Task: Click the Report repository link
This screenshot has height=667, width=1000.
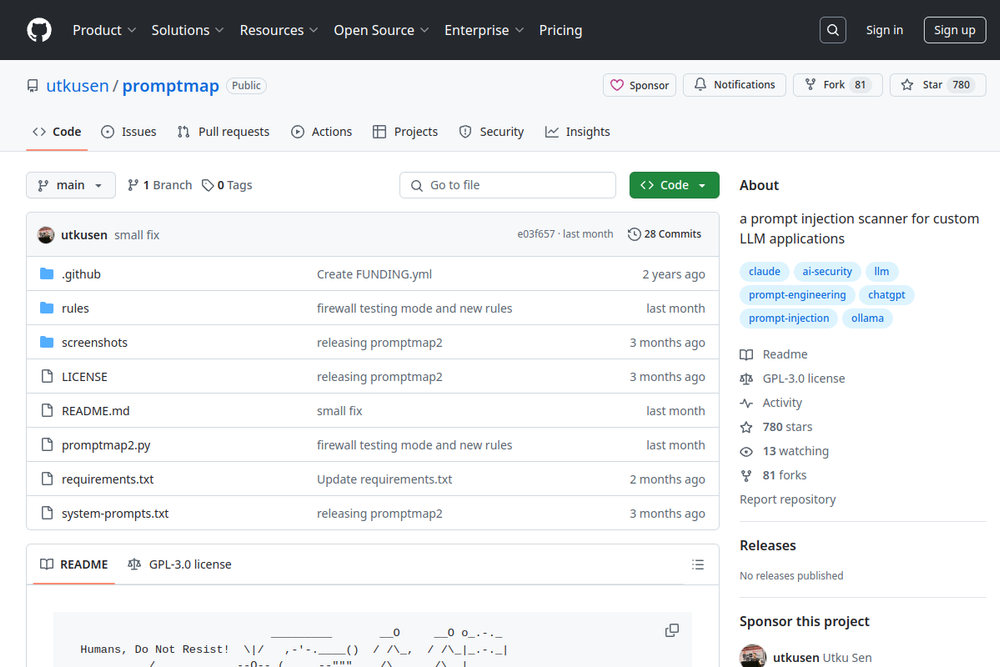Action: point(788,499)
